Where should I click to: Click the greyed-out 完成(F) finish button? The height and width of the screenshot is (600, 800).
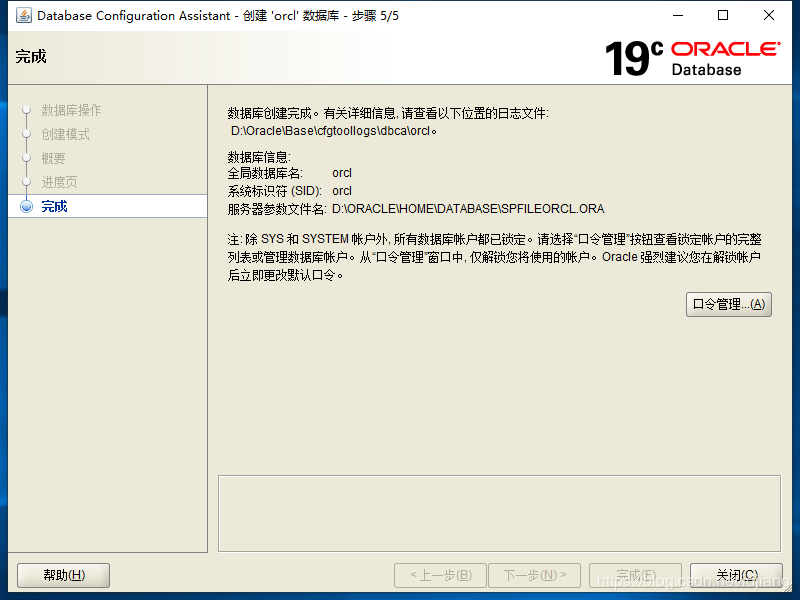tap(635, 576)
